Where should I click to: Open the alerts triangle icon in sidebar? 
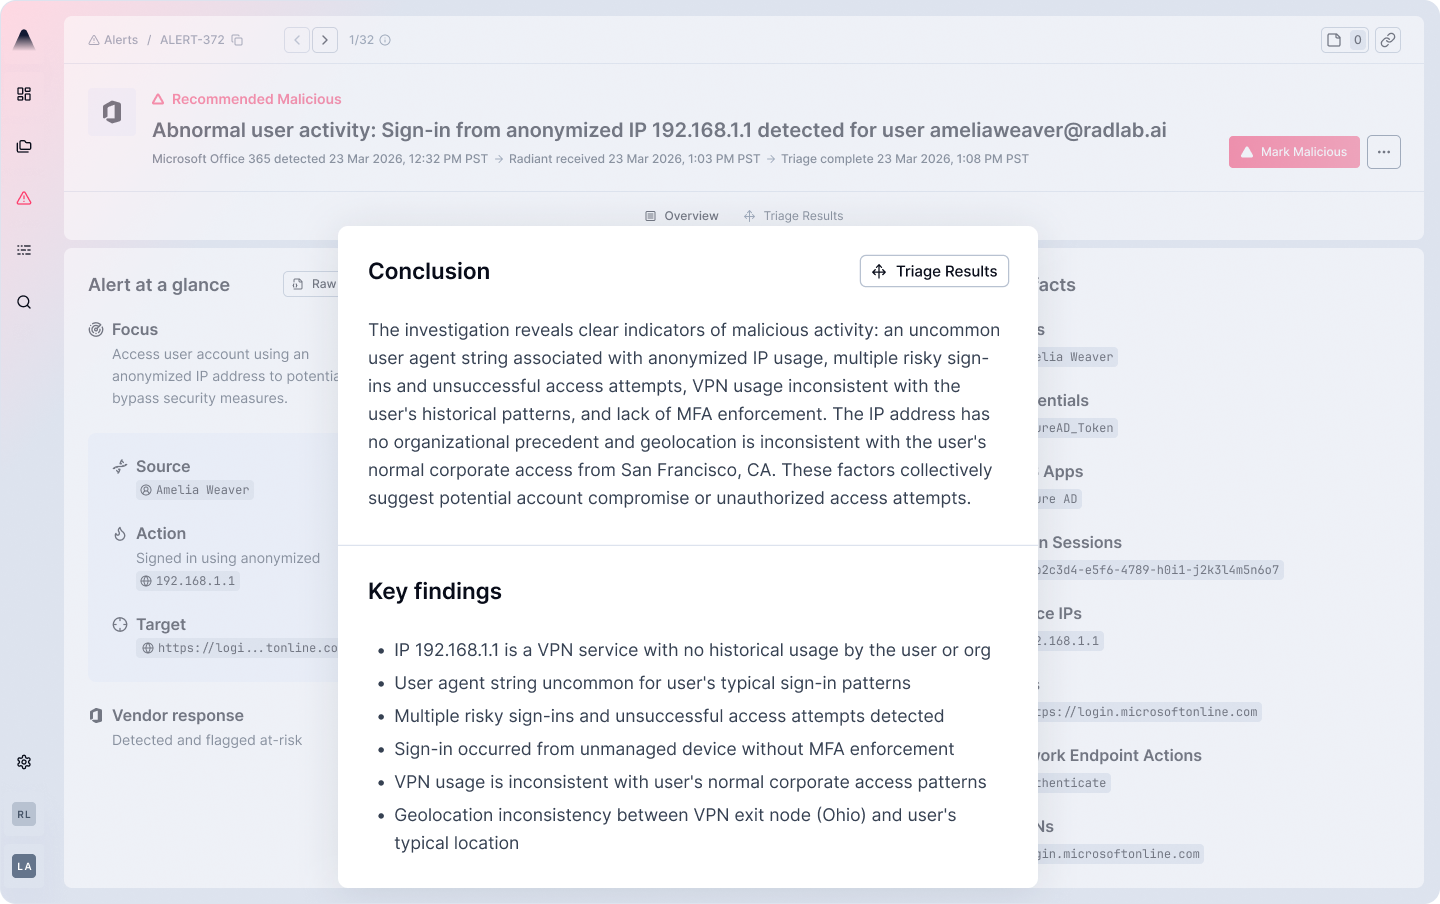[24, 198]
